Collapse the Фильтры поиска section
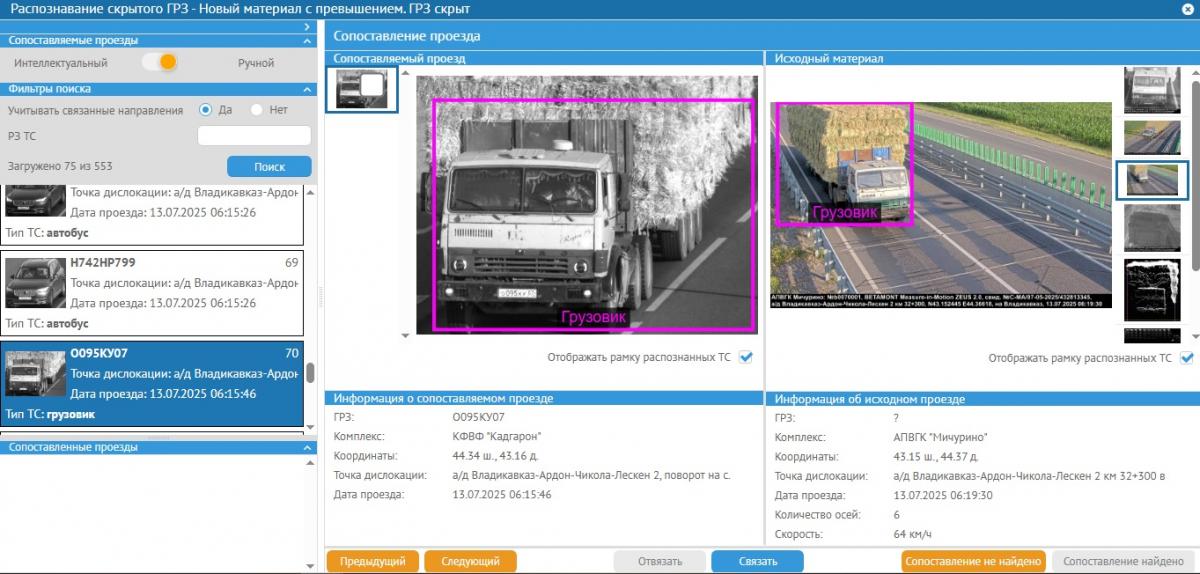 (x=307, y=89)
